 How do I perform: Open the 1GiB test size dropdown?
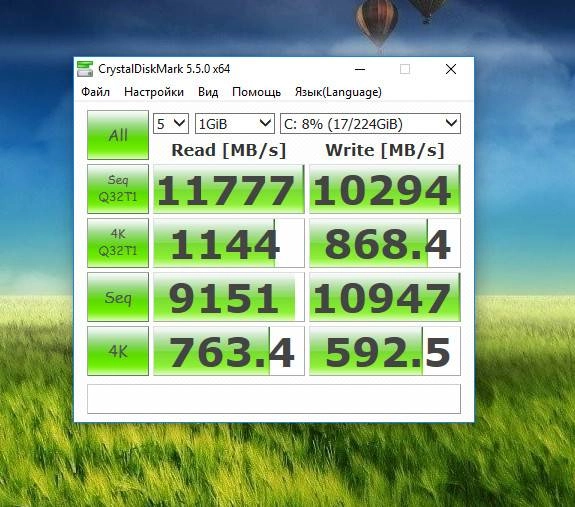coord(235,124)
